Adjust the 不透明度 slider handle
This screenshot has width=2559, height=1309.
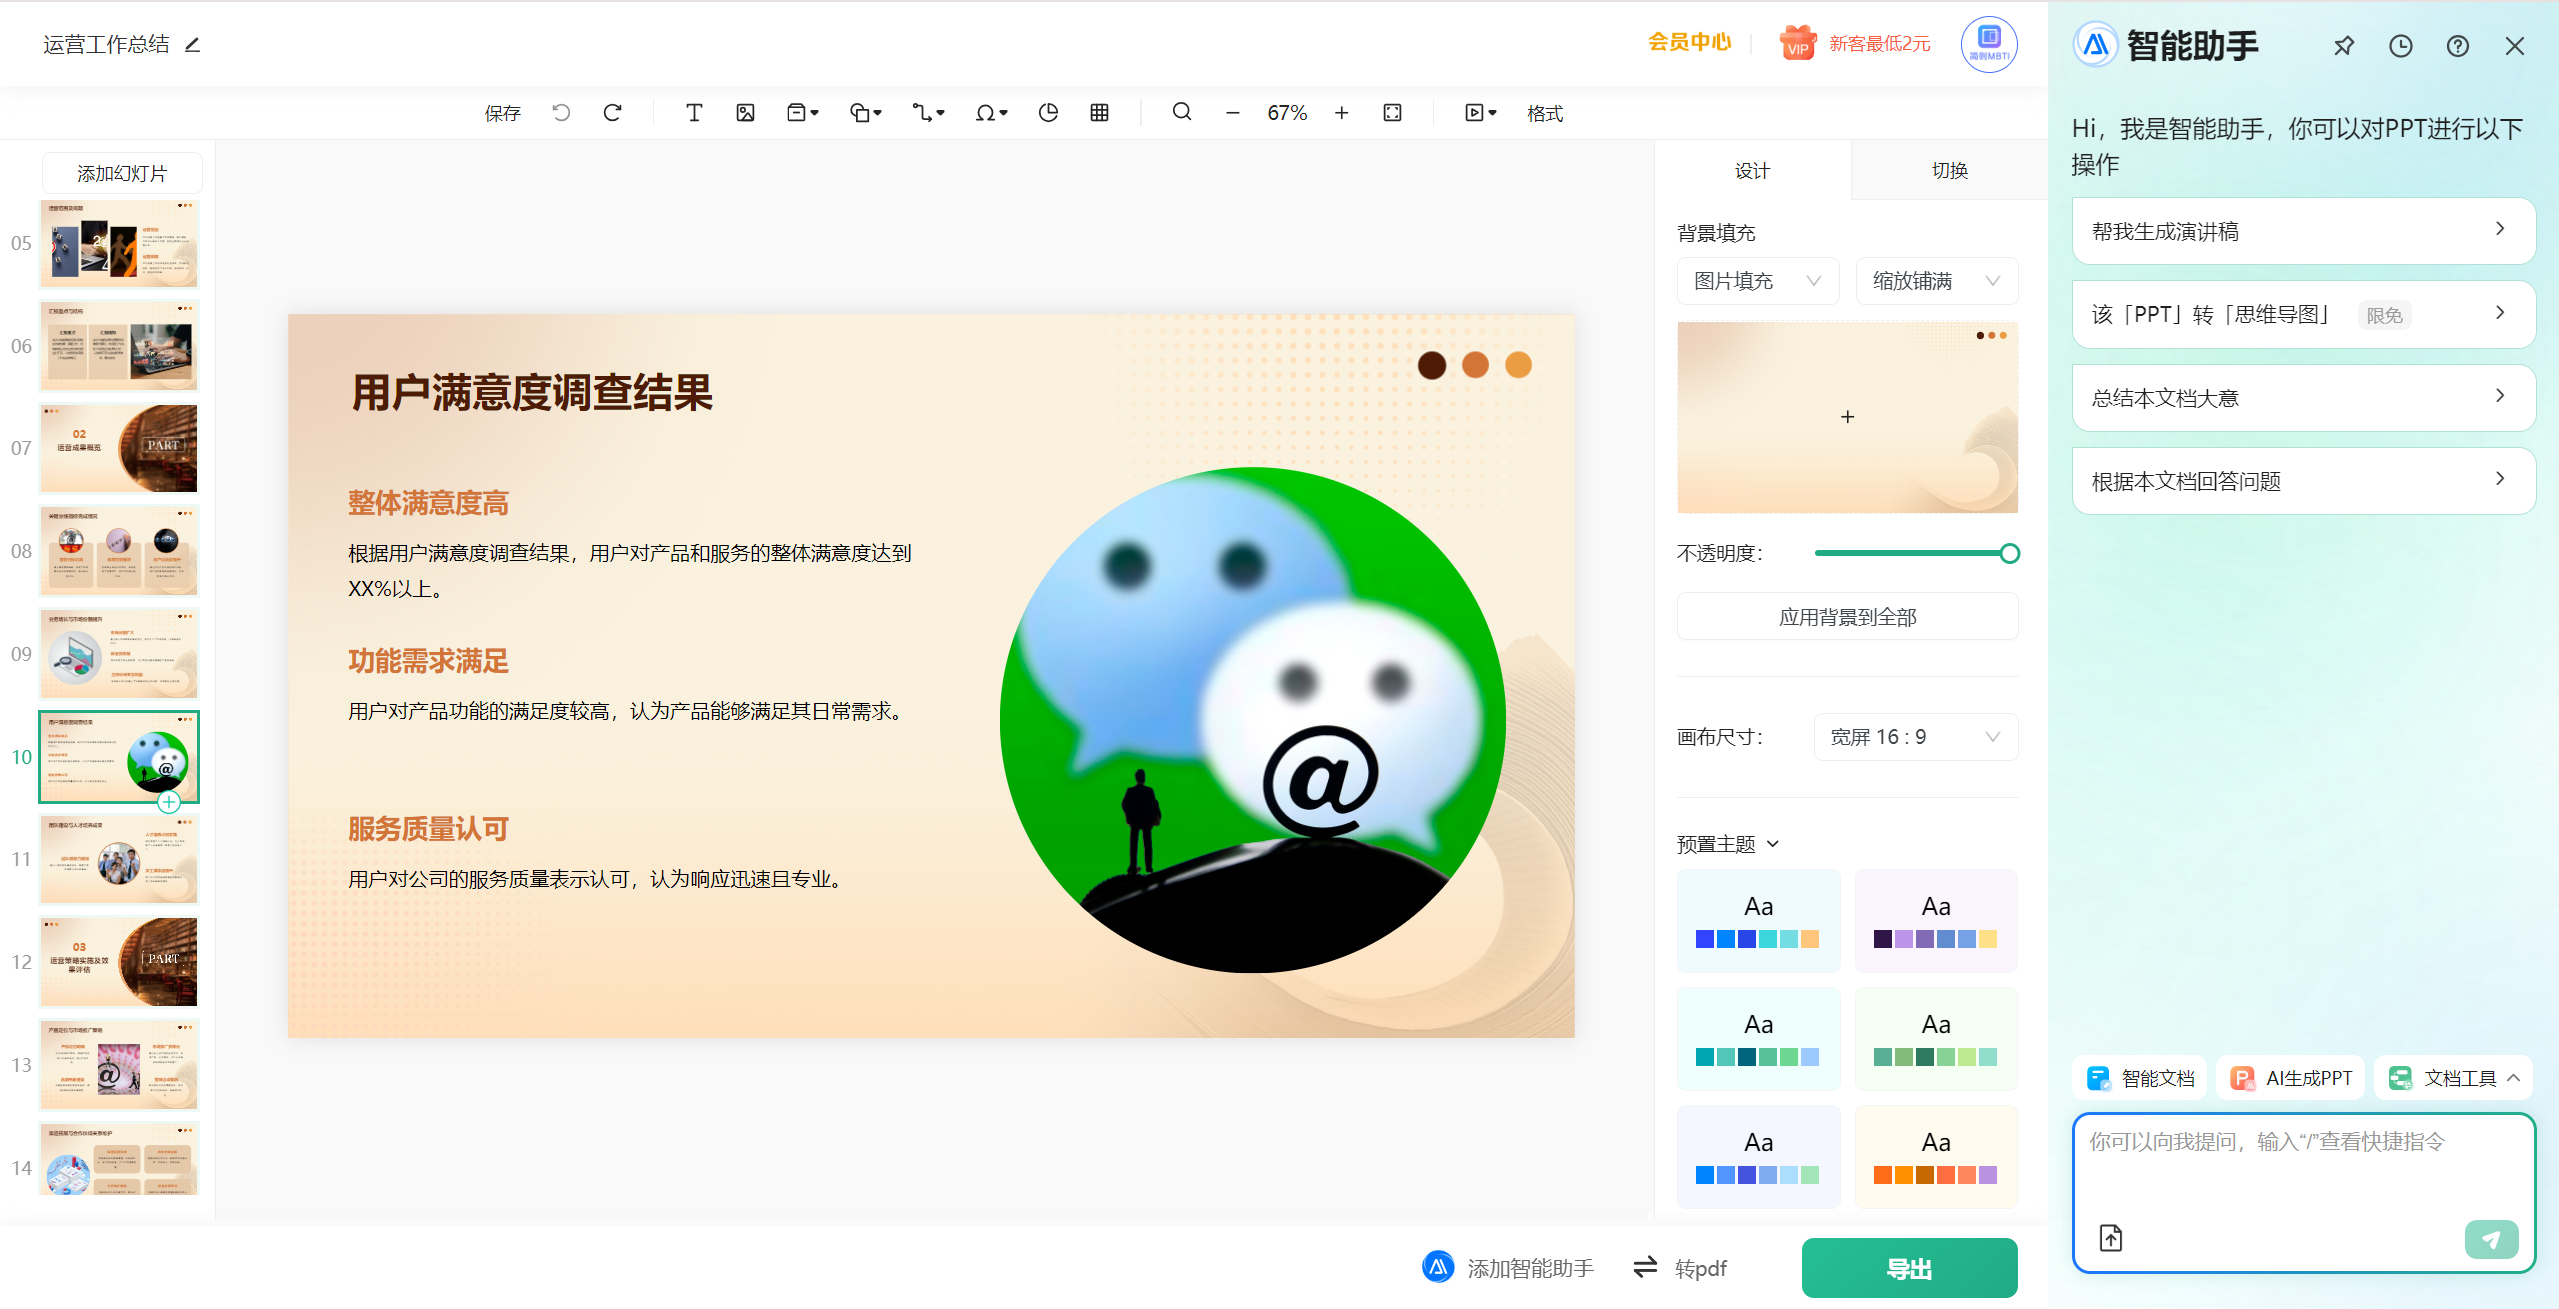2009,553
